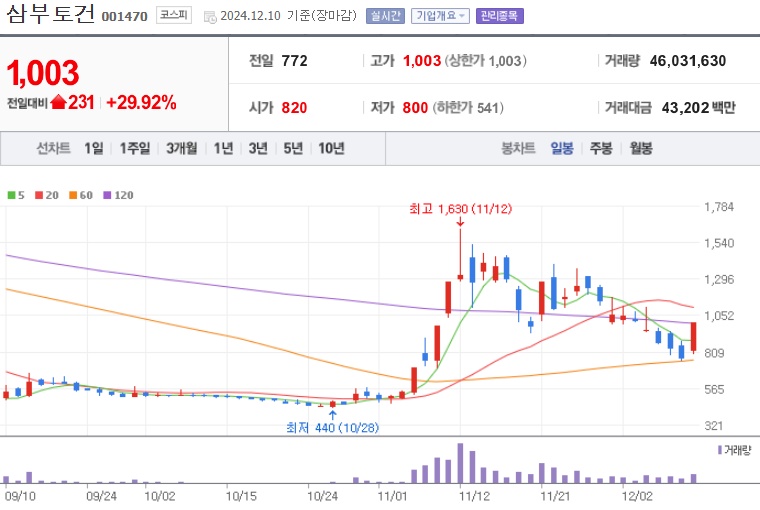Click the calendar icon beside 2024.12.10
This screenshot has width=760, height=510.
click(x=210, y=17)
